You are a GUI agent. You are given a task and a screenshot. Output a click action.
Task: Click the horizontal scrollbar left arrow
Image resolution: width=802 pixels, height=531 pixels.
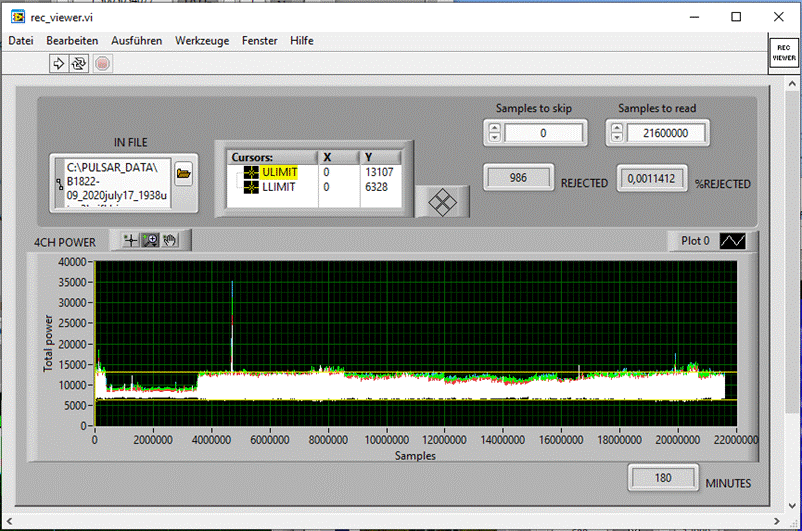click(9, 521)
